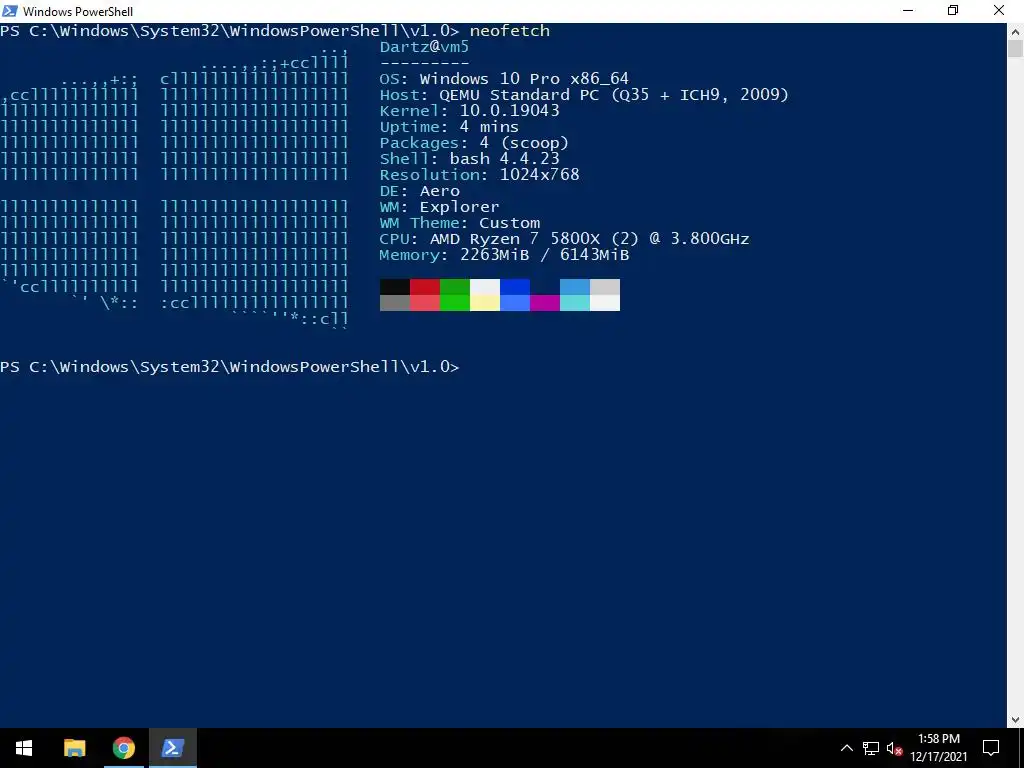
Task: Click the 'Resolution: 1024x768' line
Action: 479,175
